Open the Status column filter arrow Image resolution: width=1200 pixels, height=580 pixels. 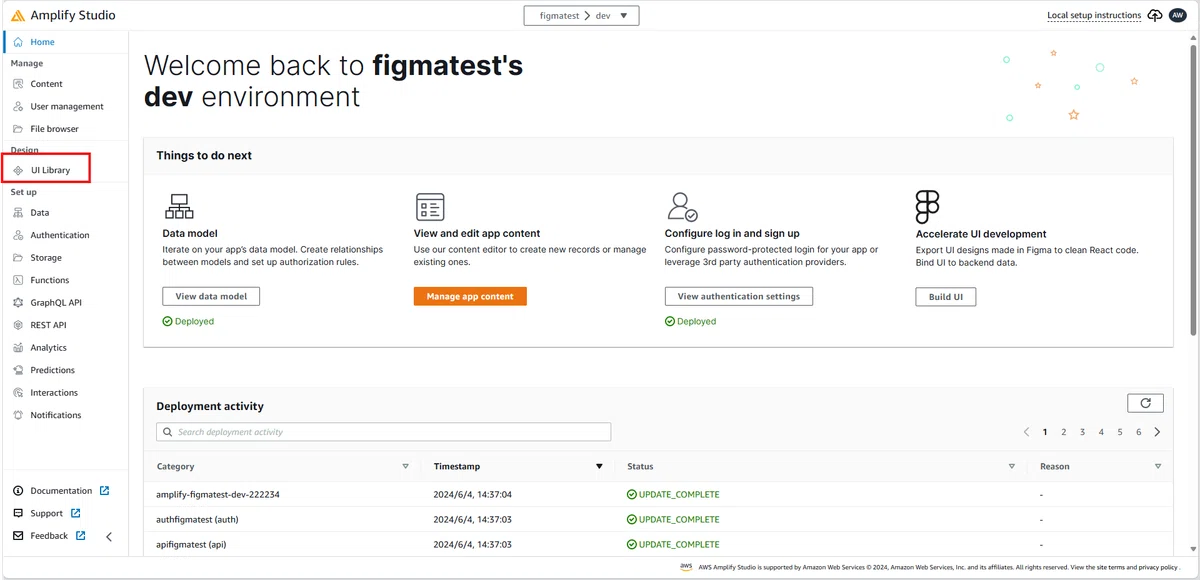(1012, 466)
